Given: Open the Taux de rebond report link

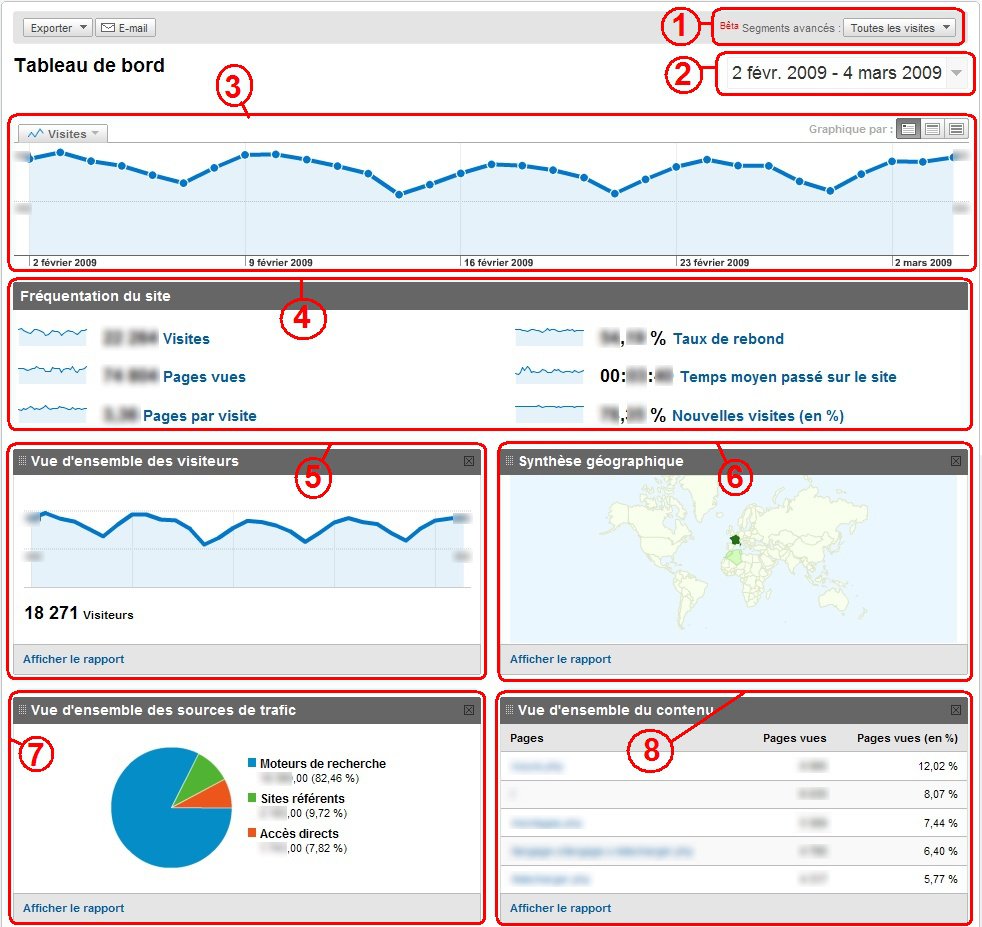Looking at the screenshot, I should point(728,339).
